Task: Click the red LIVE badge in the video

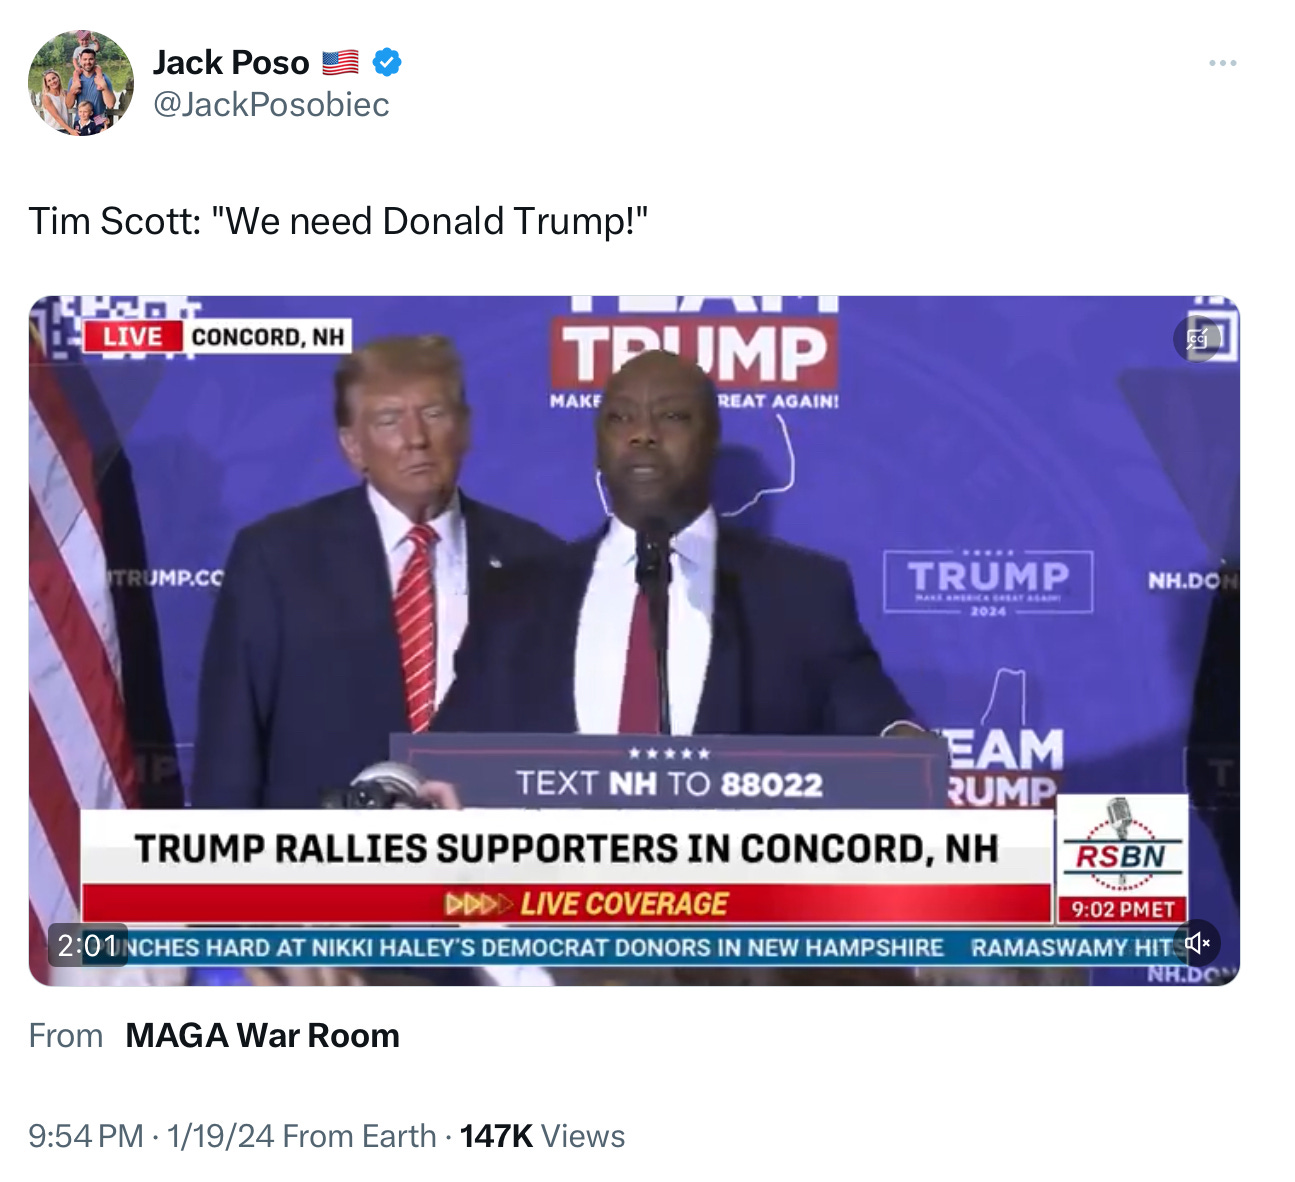Action: 132,337
